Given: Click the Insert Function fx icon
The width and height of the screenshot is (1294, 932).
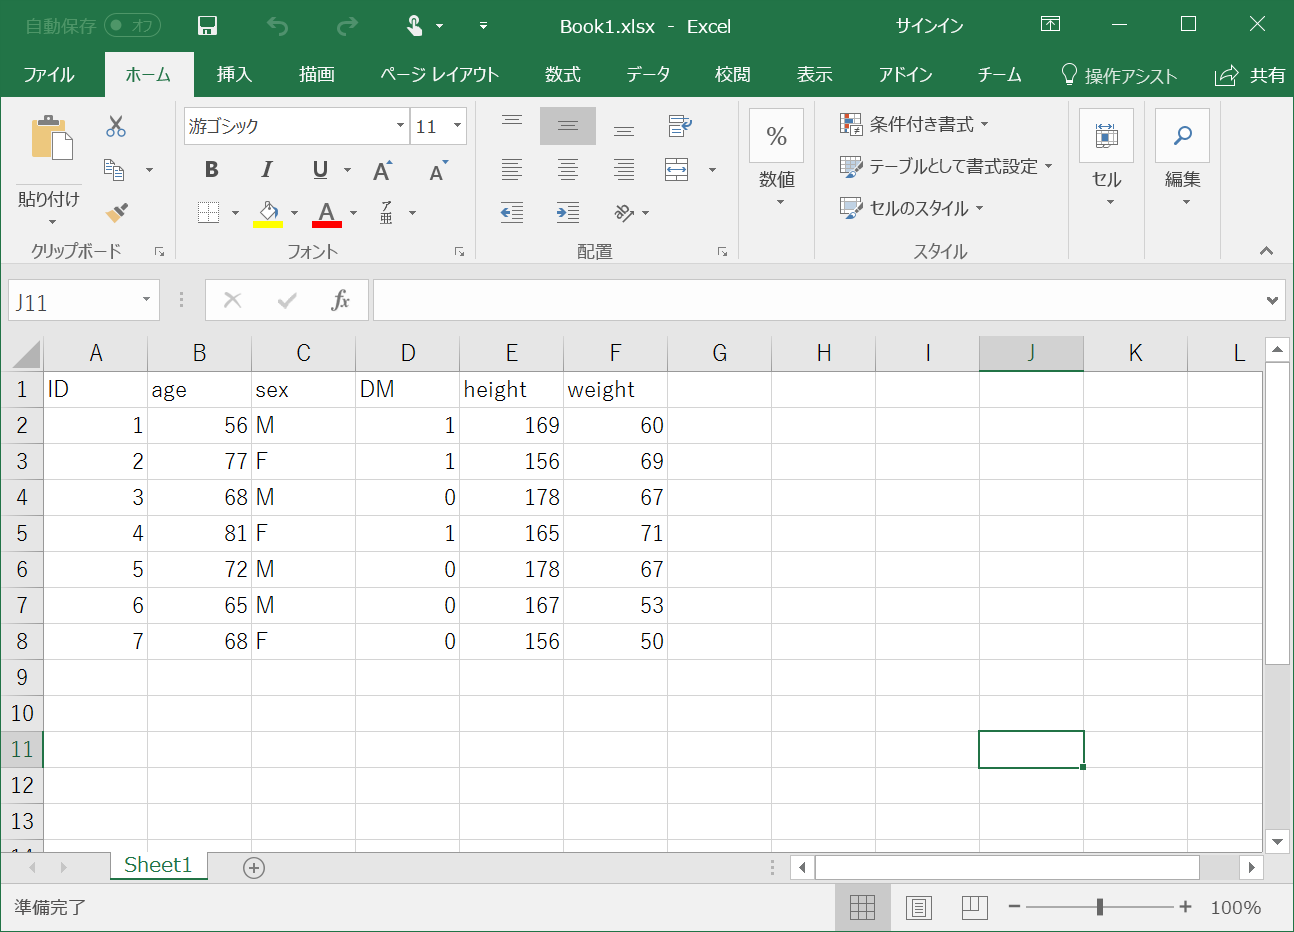Looking at the screenshot, I should [340, 300].
